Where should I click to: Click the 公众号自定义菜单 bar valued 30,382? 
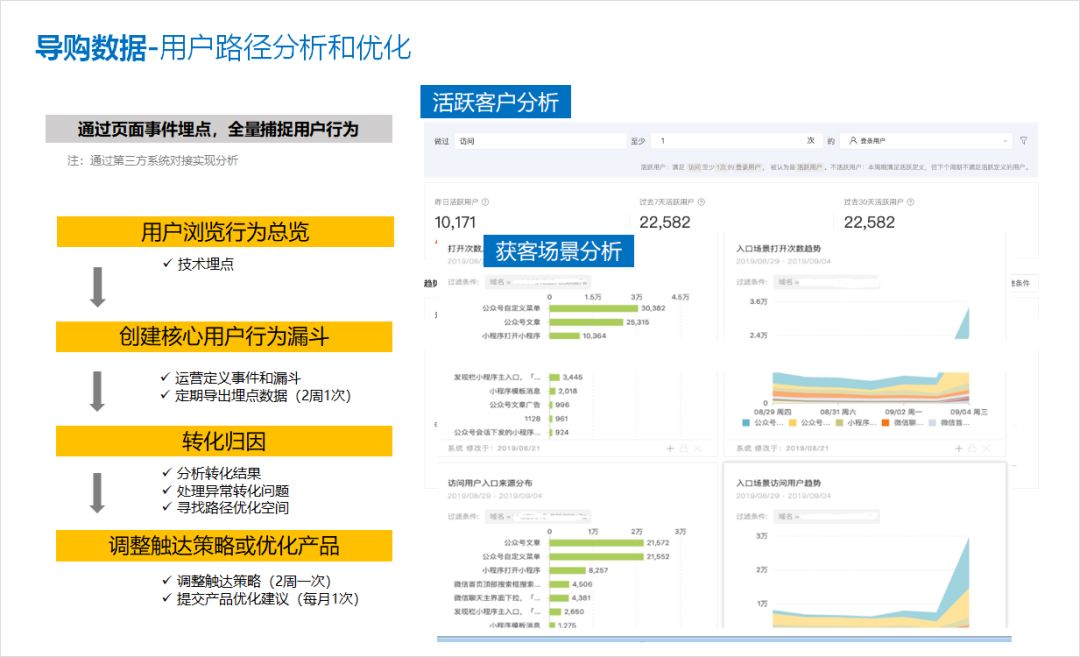(x=594, y=309)
